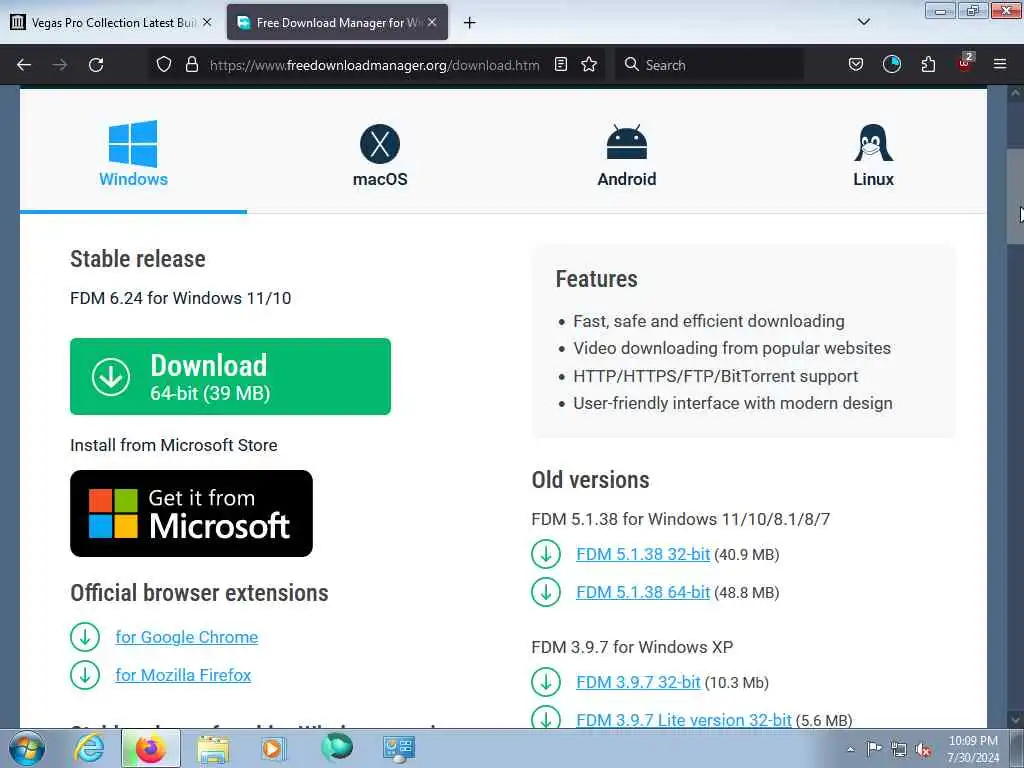Show hidden system tray icons arrow
The height and width of the screenshot is (768, 1024).
(x=850, y=749)
